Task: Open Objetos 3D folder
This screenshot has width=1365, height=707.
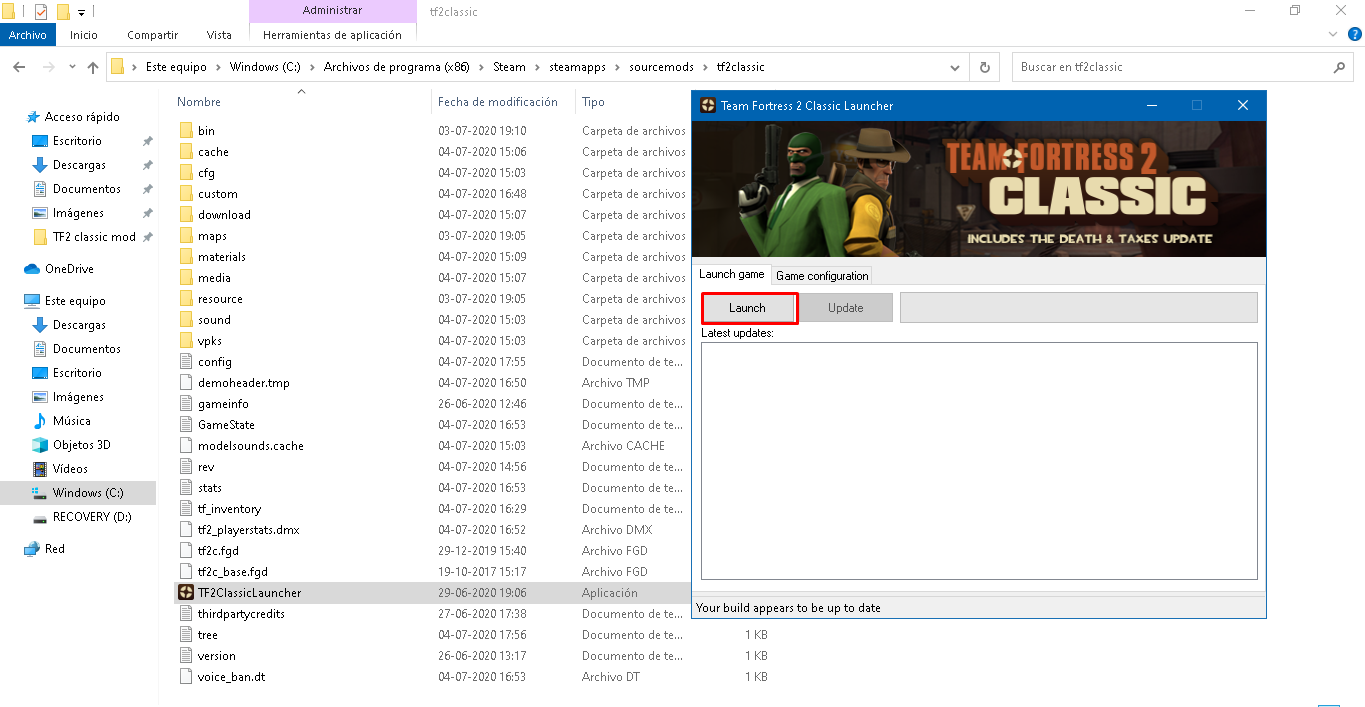Action: point(81,445)
